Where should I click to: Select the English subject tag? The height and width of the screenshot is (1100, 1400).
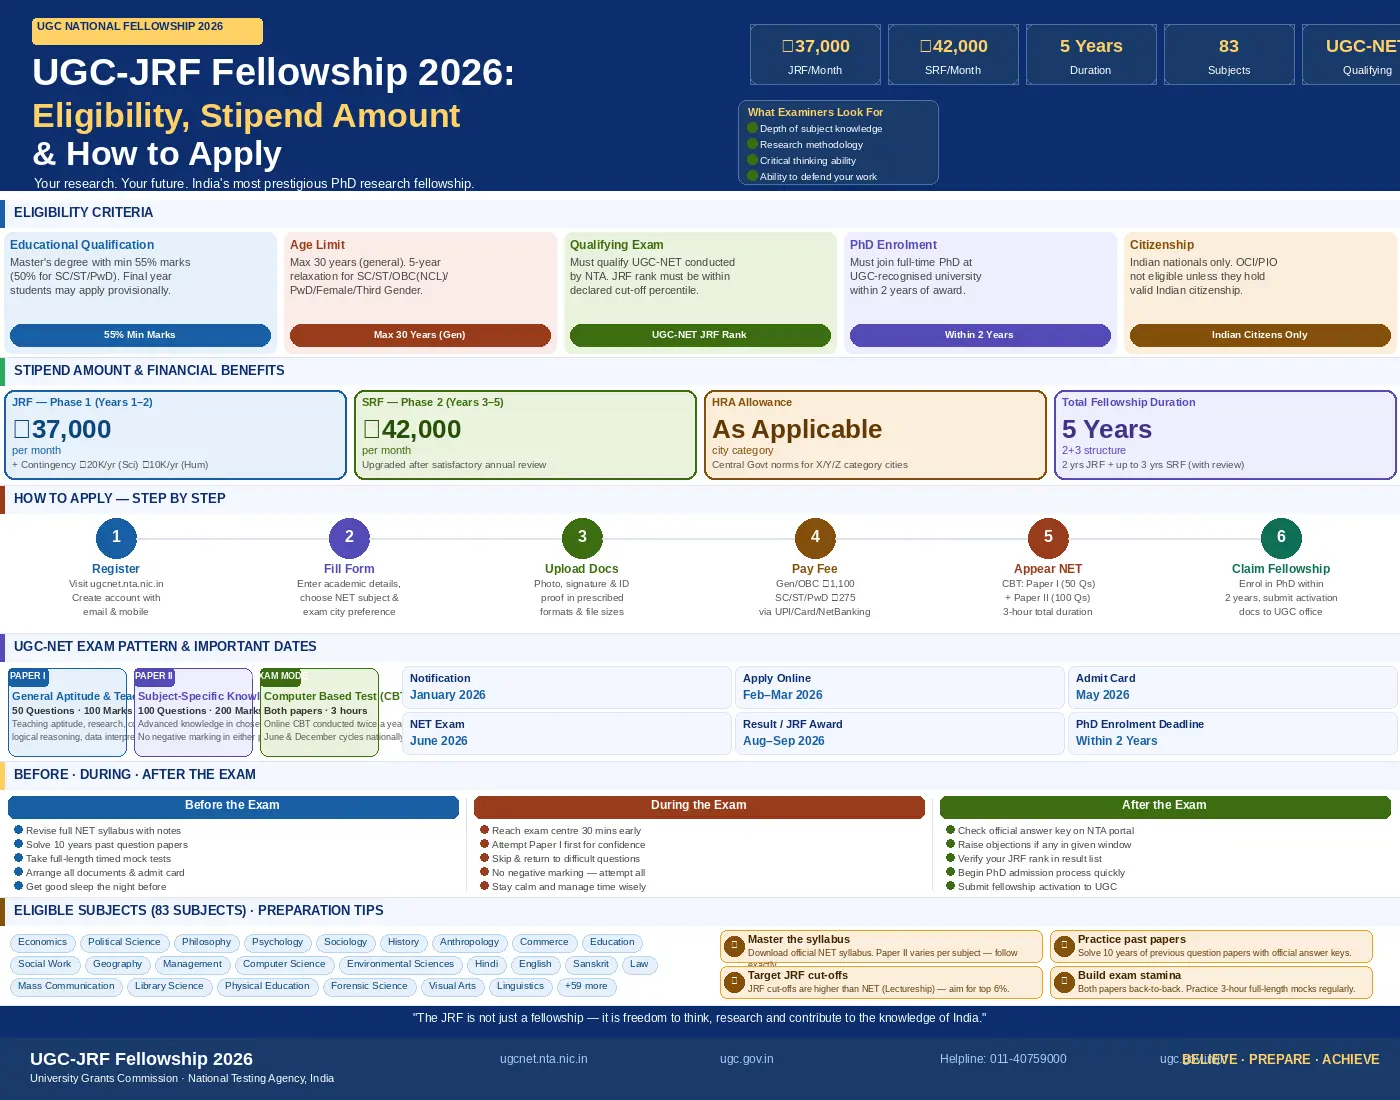[x=535, y=964]
